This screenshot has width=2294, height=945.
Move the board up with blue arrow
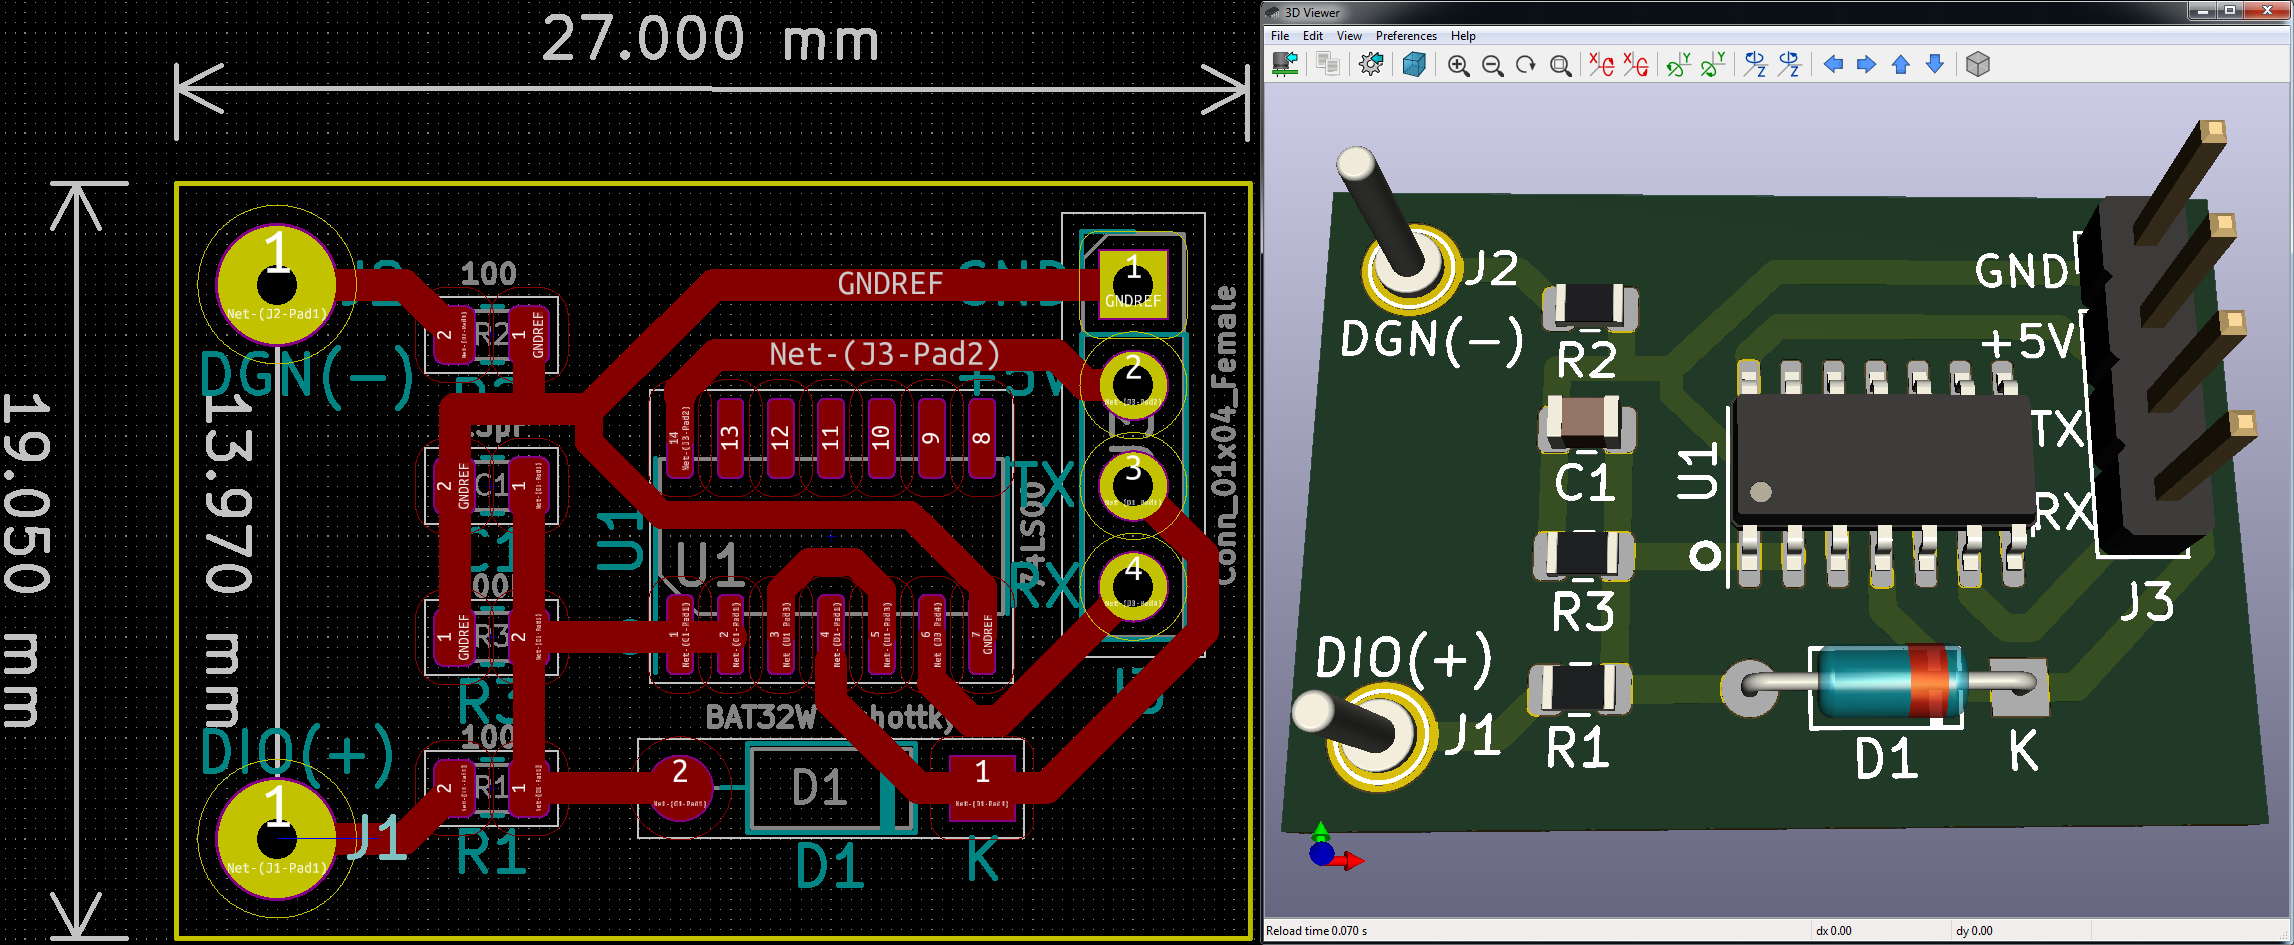click(1901, 65)
